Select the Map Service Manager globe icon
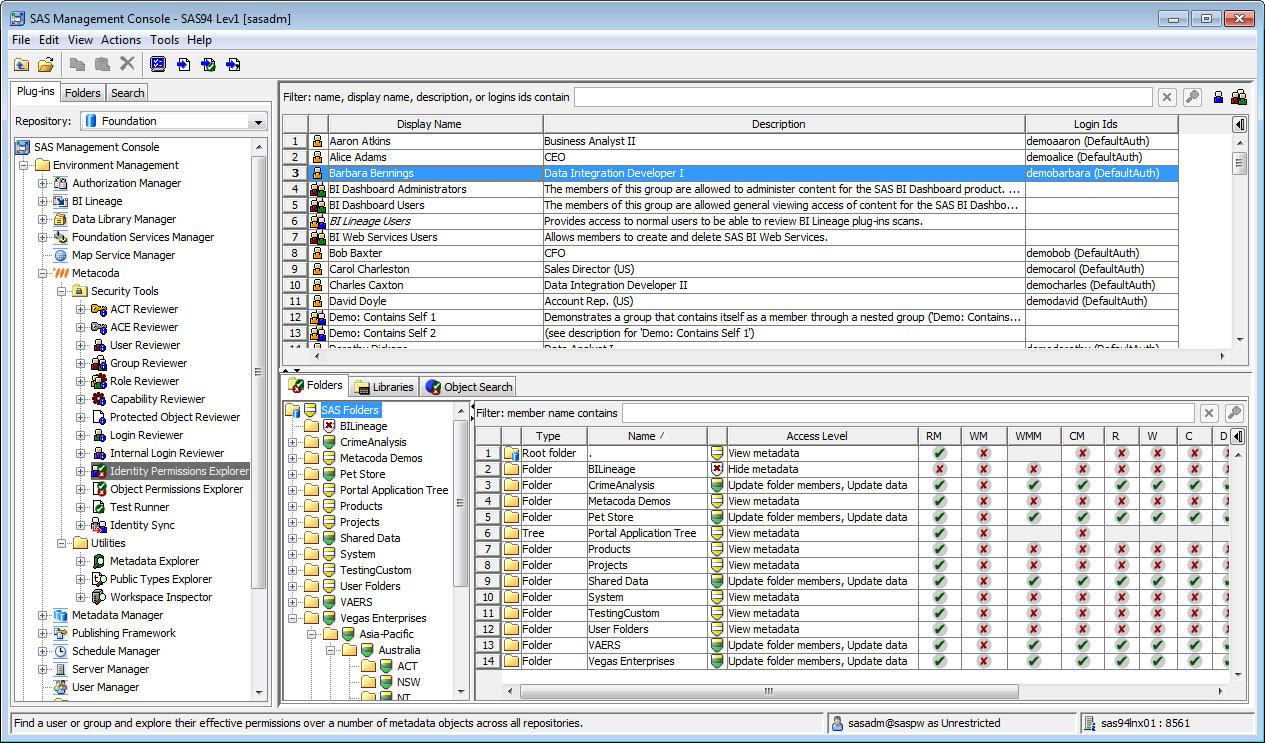The image size is (1265, 743). 61,255
